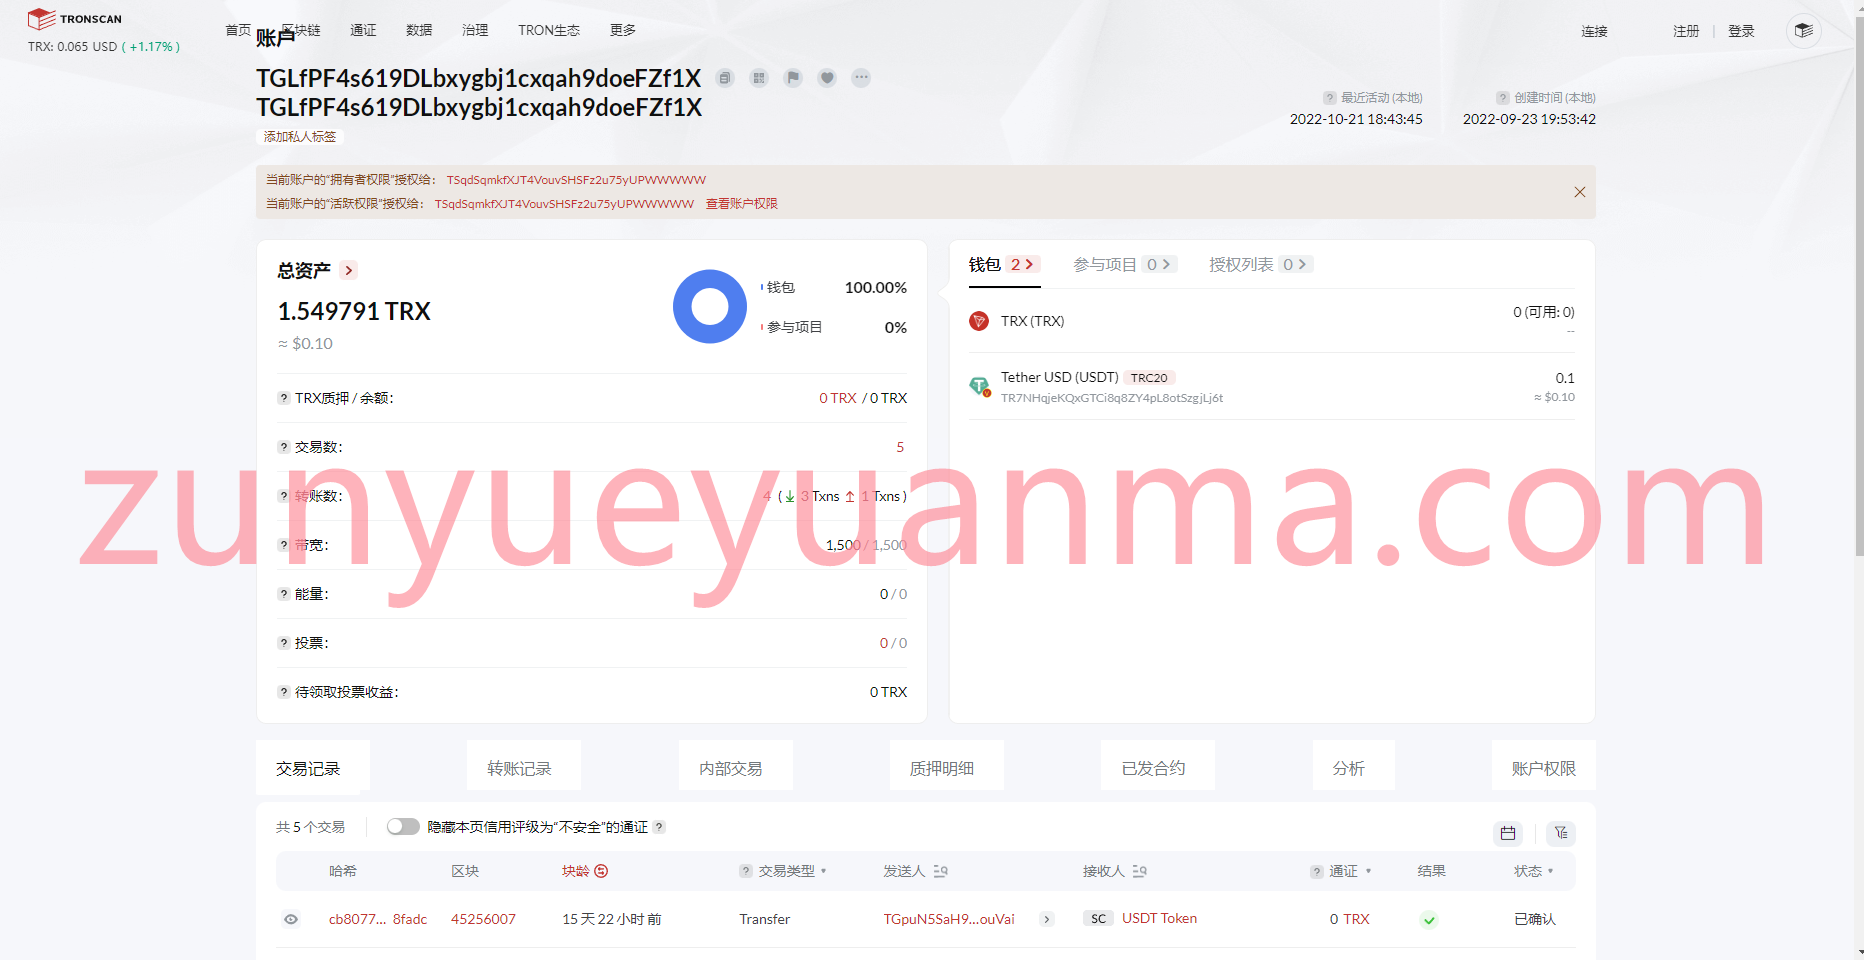Open the network switch cube icon
Image resolution: width=1864 pixels, height=960 pixels.
point(1804,31)
